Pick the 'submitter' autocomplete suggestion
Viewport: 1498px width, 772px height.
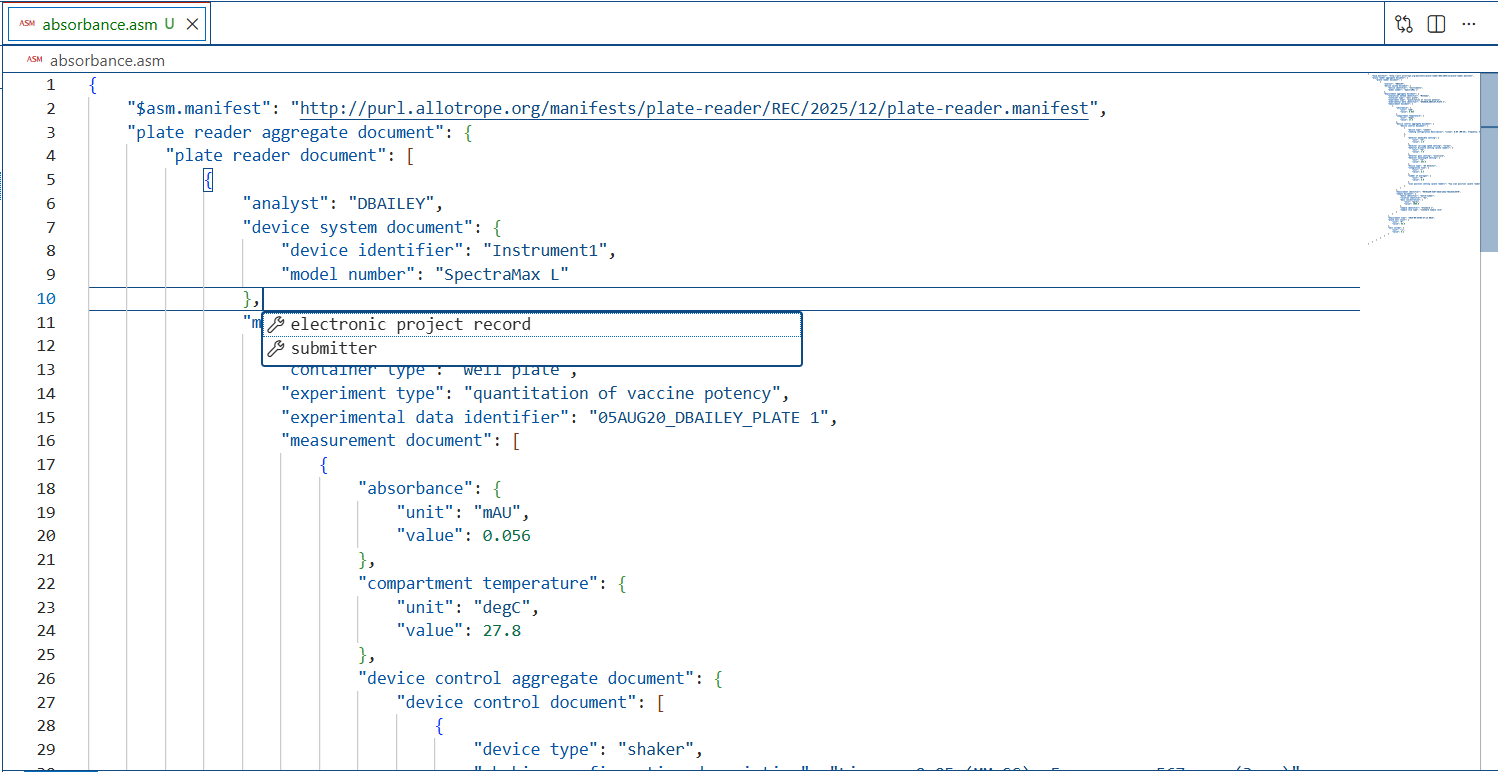click(334, 349)
